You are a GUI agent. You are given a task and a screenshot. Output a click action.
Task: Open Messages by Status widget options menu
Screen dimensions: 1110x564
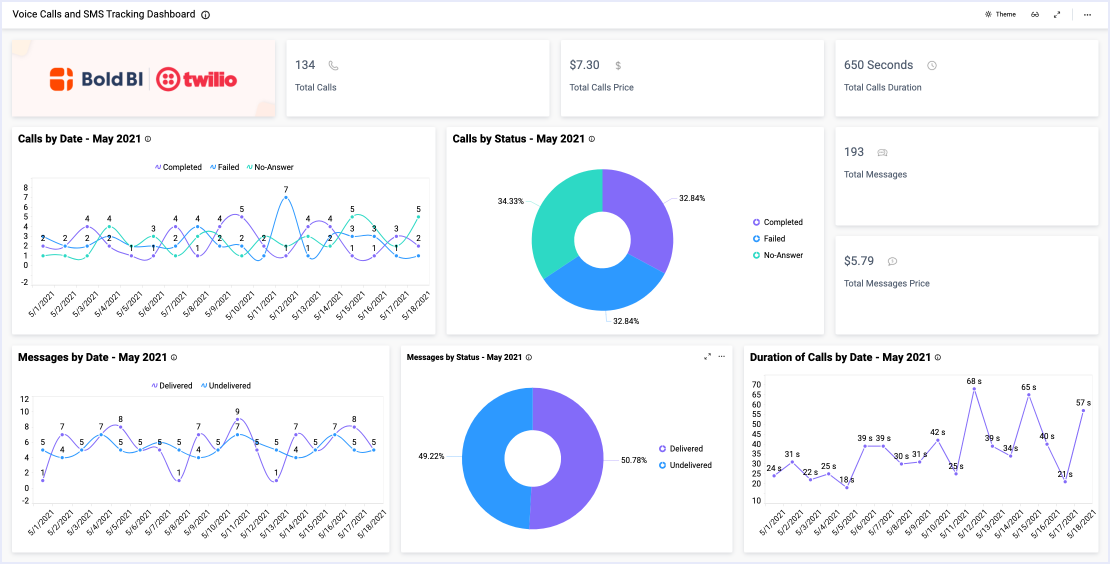722,356
